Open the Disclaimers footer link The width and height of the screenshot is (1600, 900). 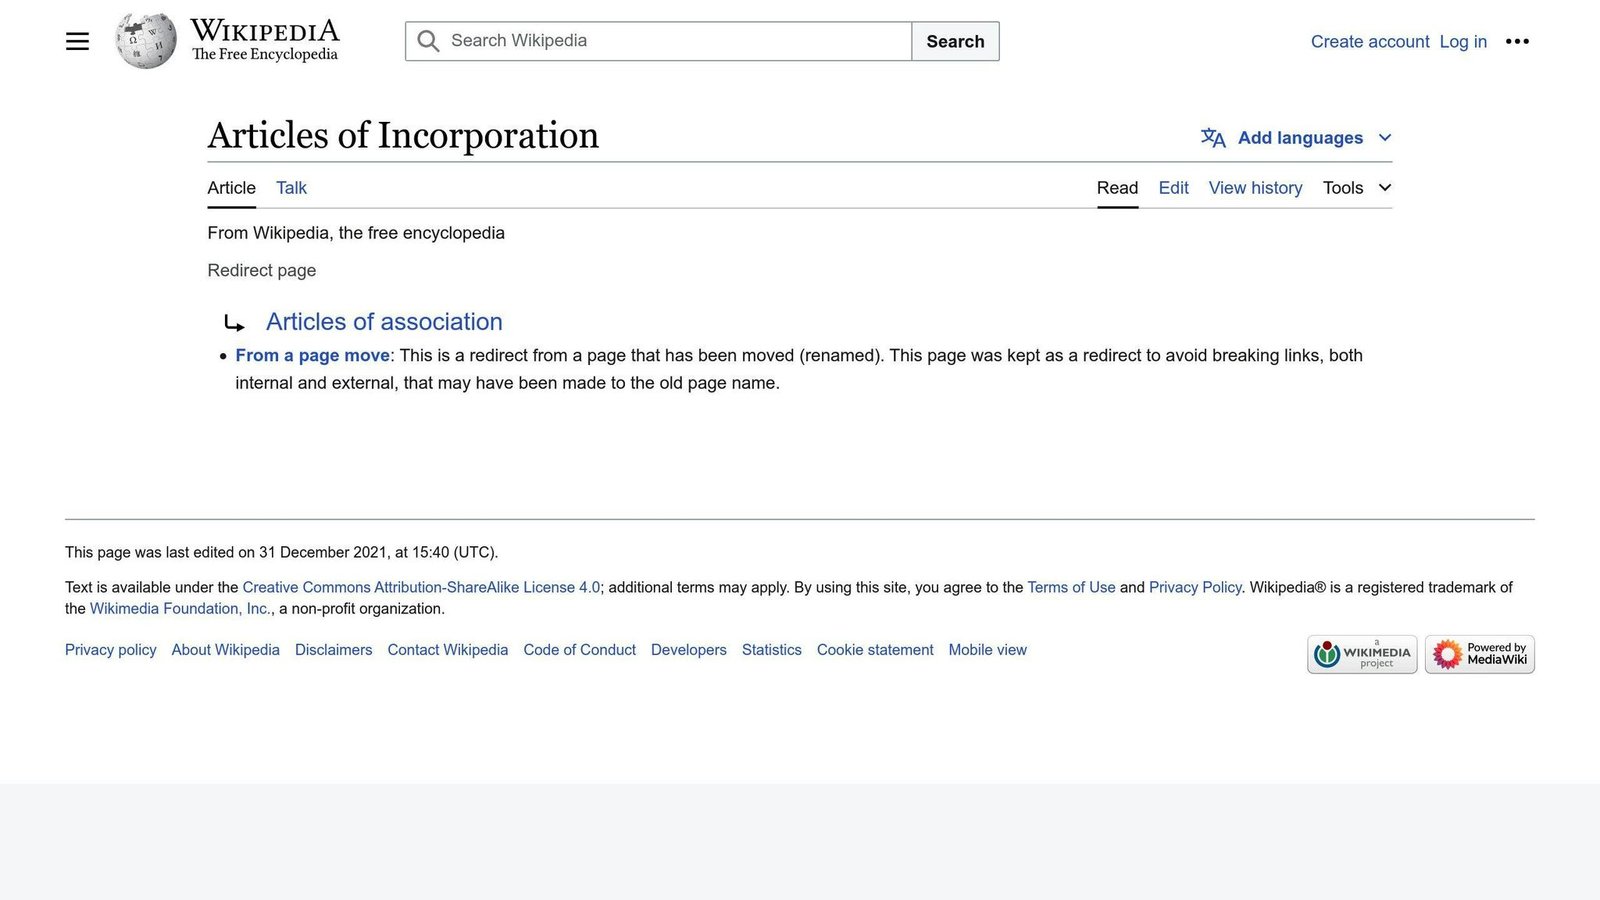(333, 650)
